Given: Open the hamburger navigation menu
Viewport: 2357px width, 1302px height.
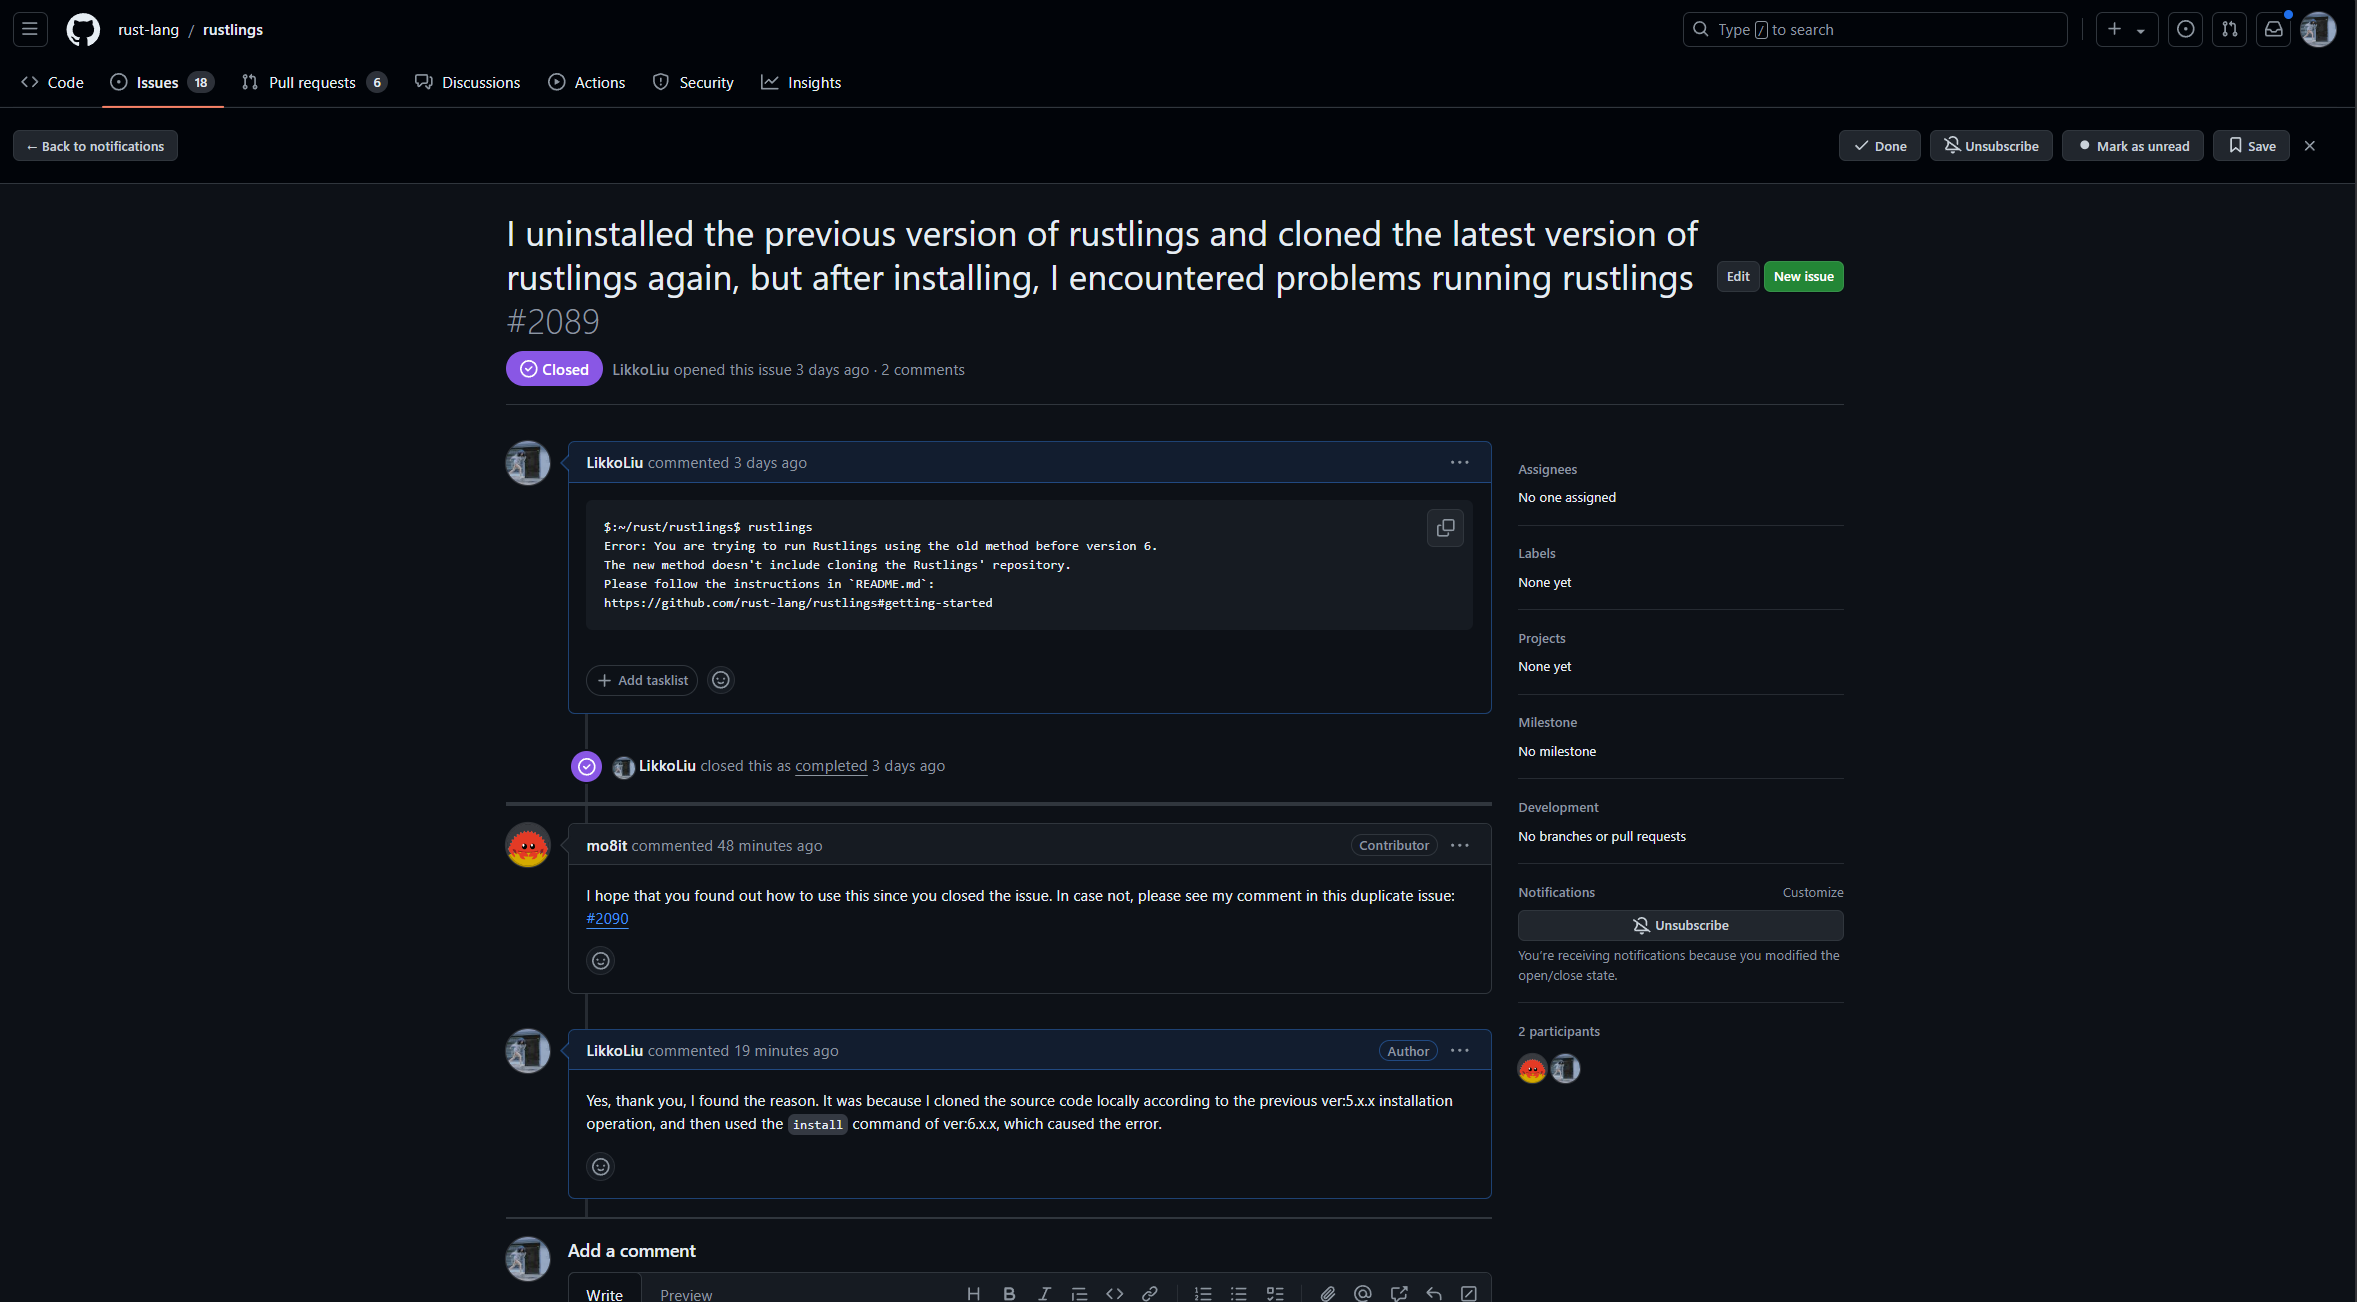Looking at the screenshot, I should [x=30, y=29].
